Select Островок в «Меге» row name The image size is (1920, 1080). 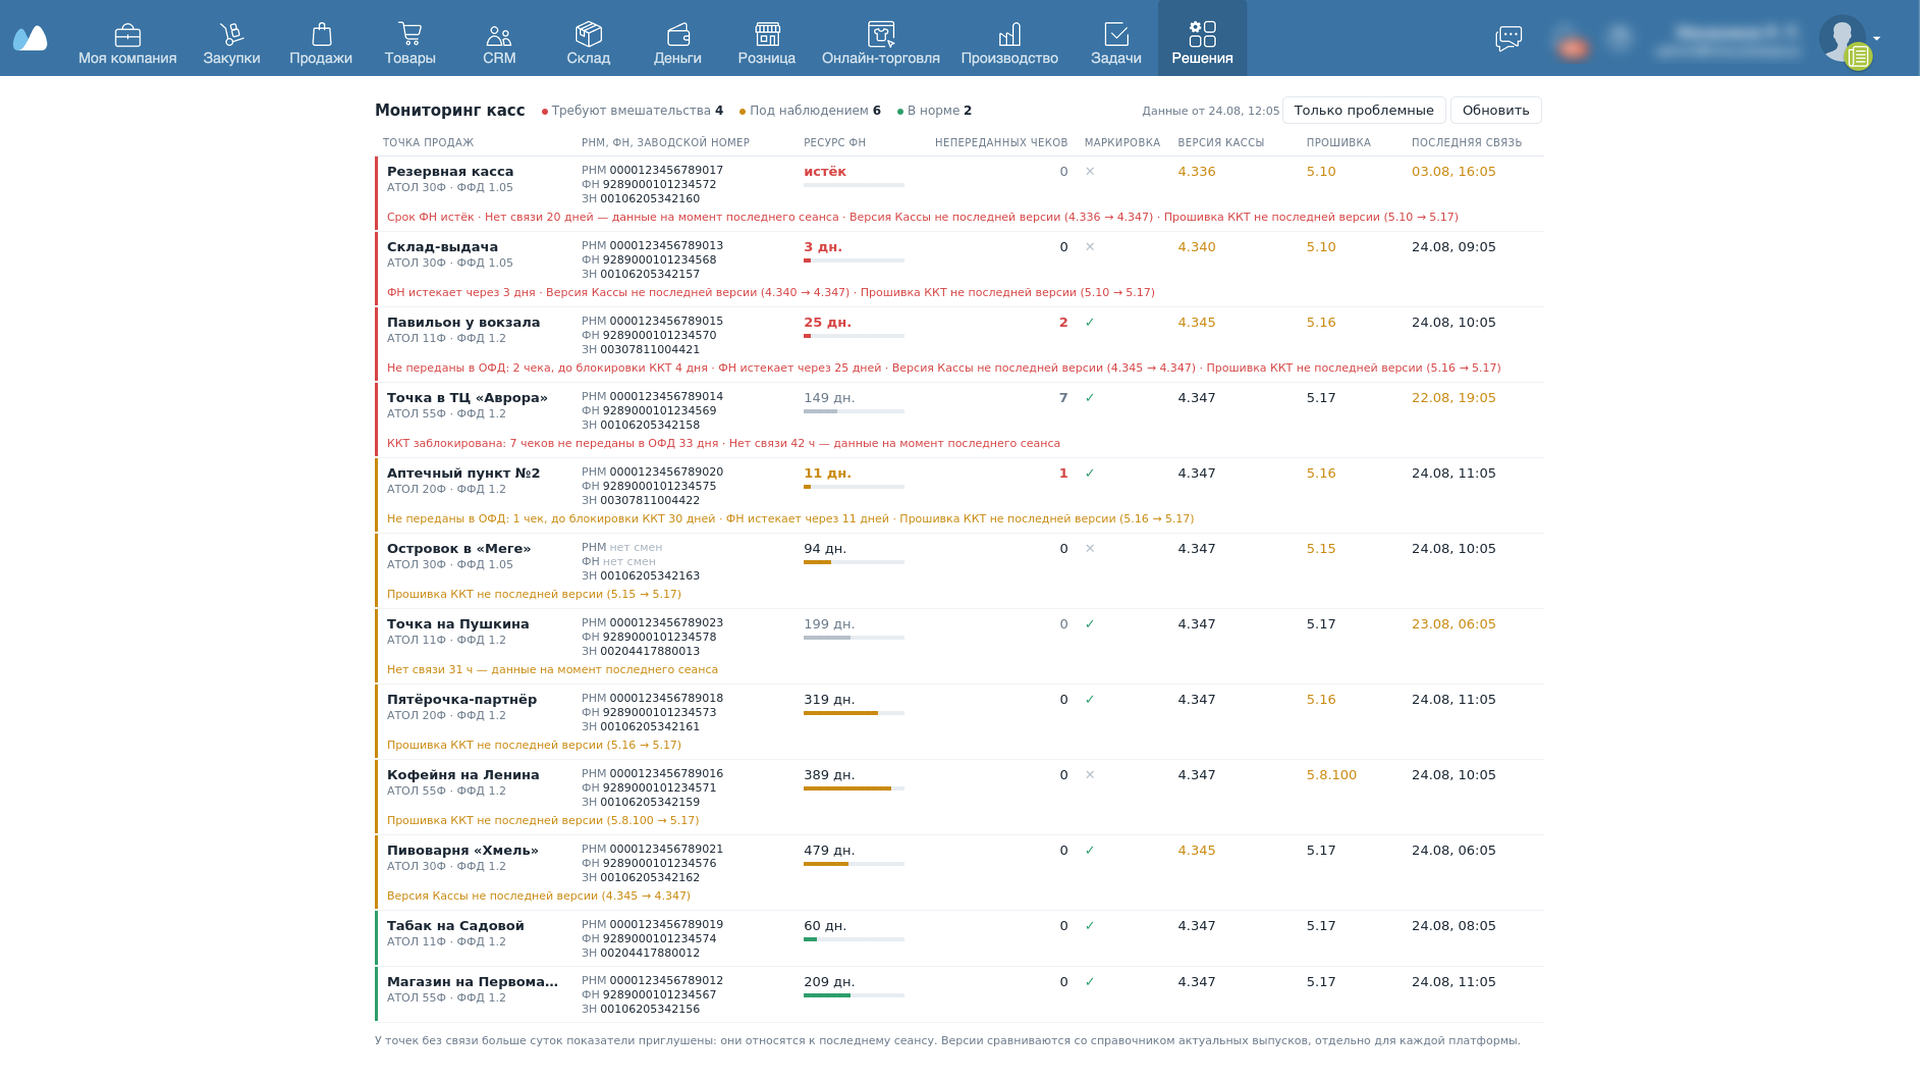459,549
